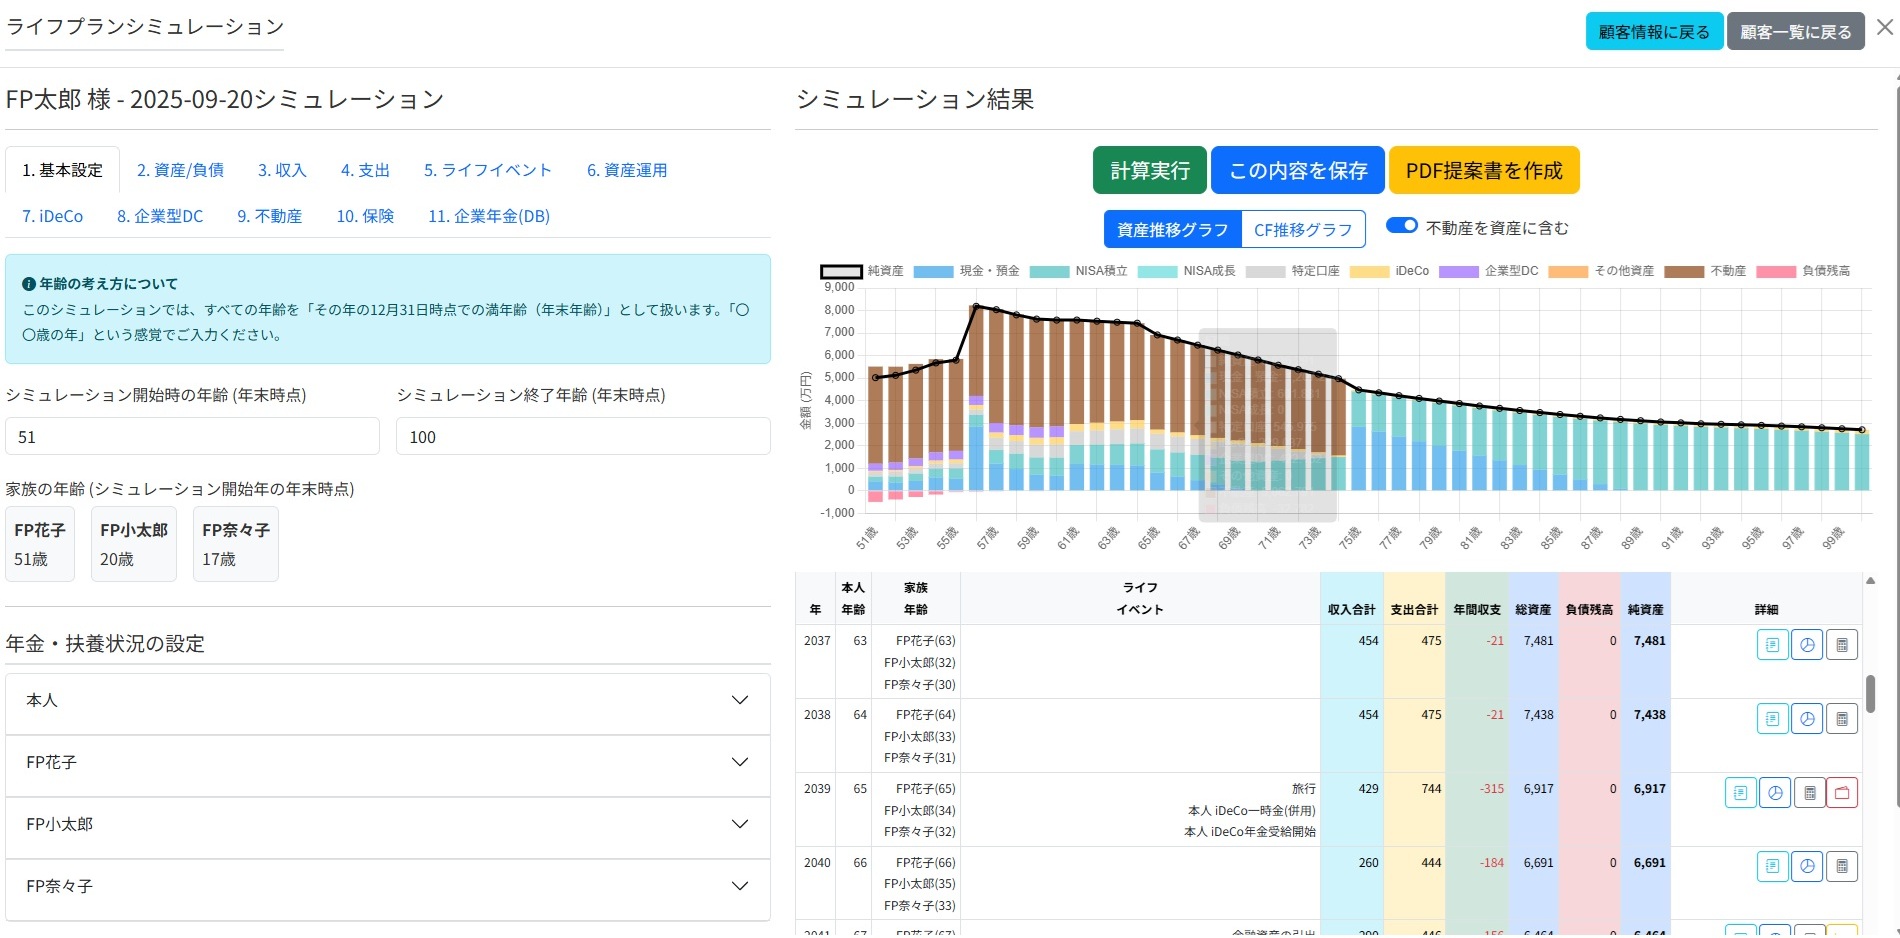Screen dimensions: 1900x938
Task: Open the calculator icon in the 2039 row
Action: click(x=1809, y=793)
